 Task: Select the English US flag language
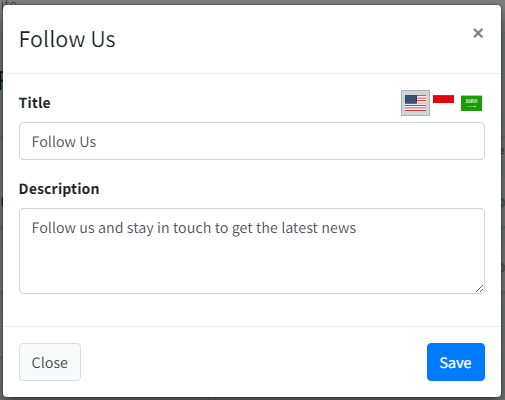pos(415,103)
